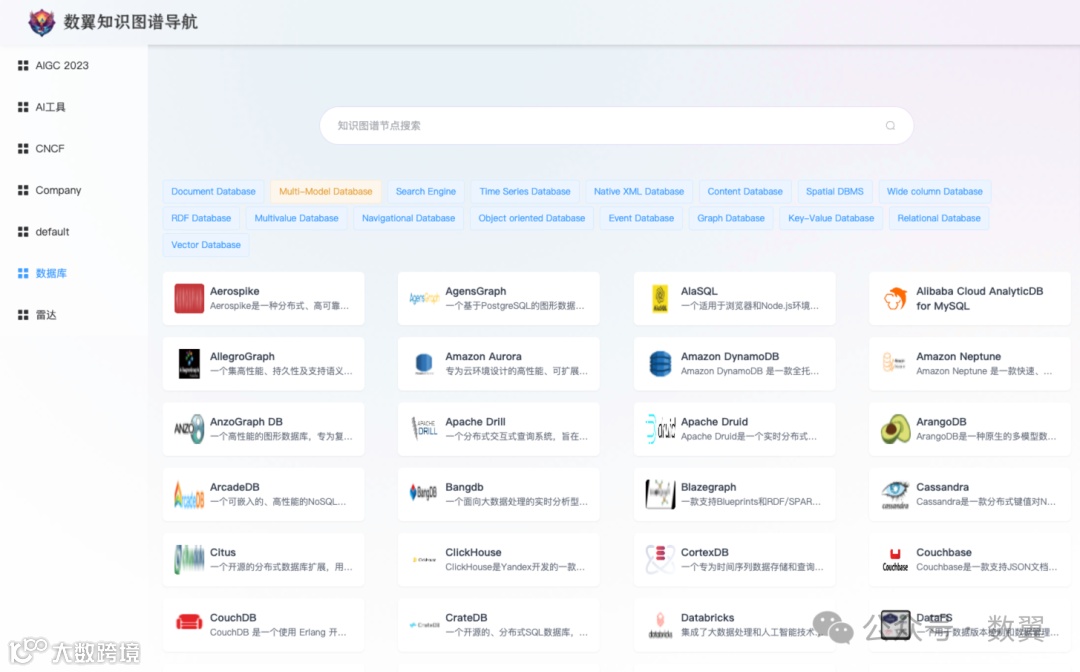This screenshot has height=672, width=1080.
Task: Click the Amazon Neptune logo icon
Action: [895, 362]
